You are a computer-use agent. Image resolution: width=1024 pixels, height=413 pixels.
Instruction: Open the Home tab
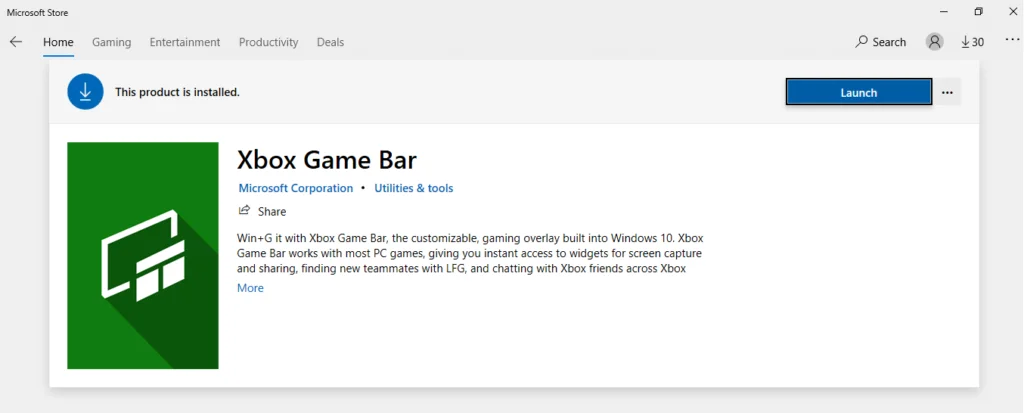[58, 42]
